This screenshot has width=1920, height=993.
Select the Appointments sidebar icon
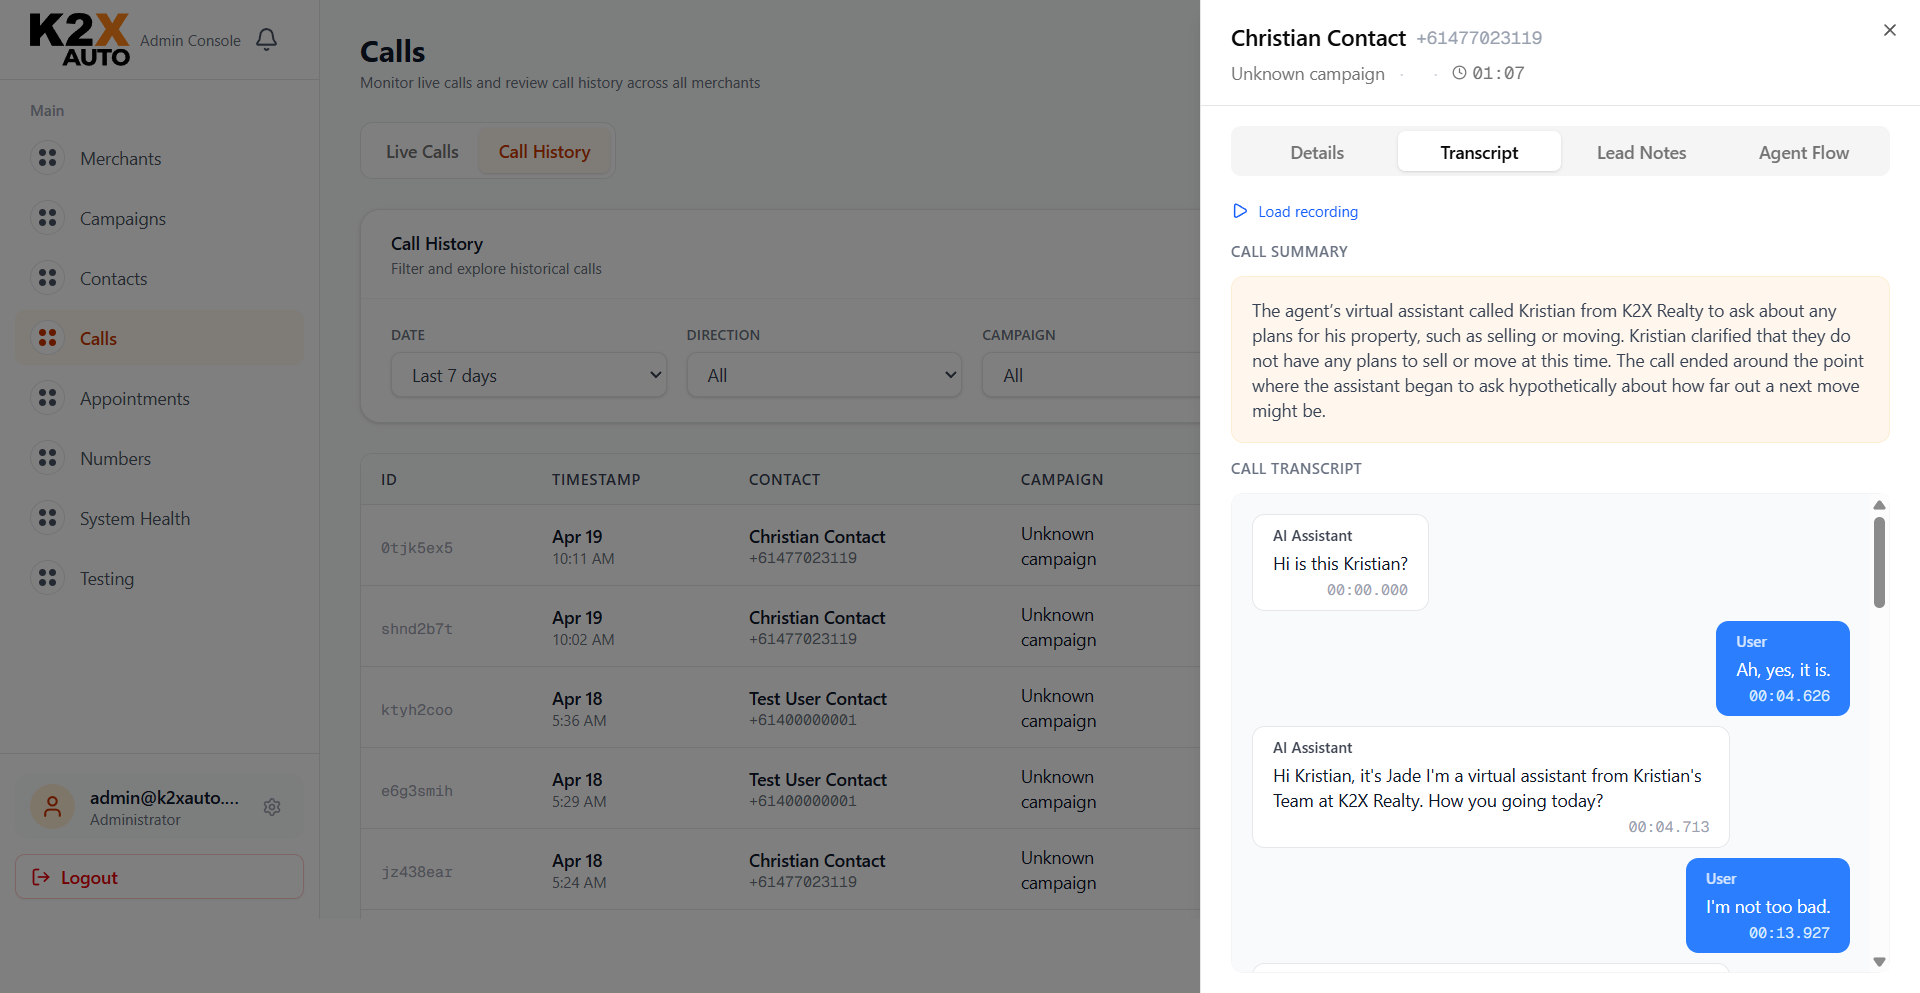47,398
